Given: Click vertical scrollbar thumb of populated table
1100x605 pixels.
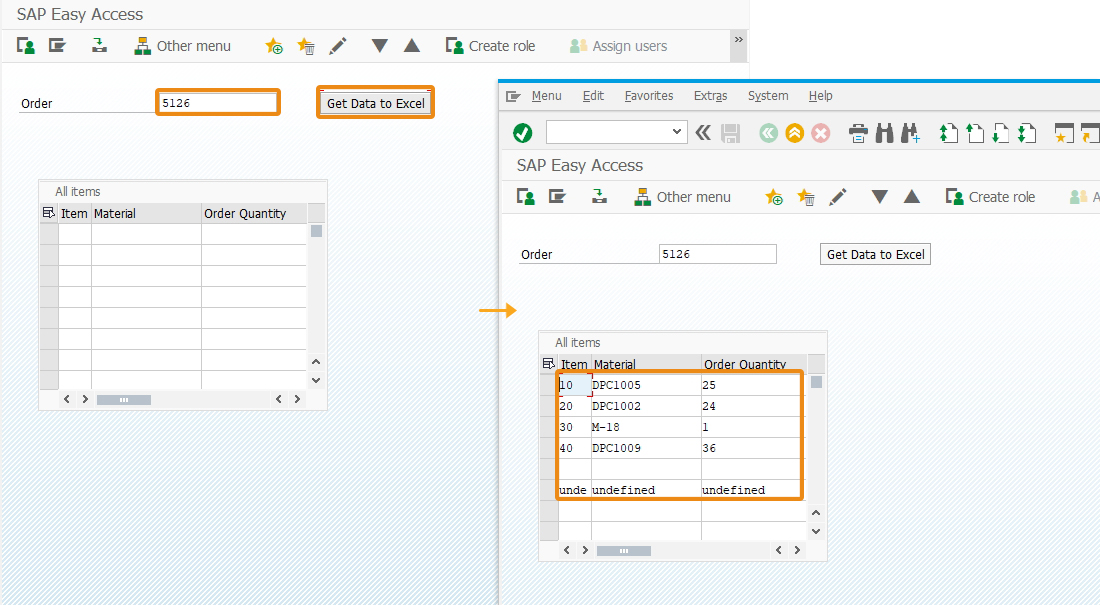Looking at the screenshot, I should pyautogui.click(x=817, y=382).
